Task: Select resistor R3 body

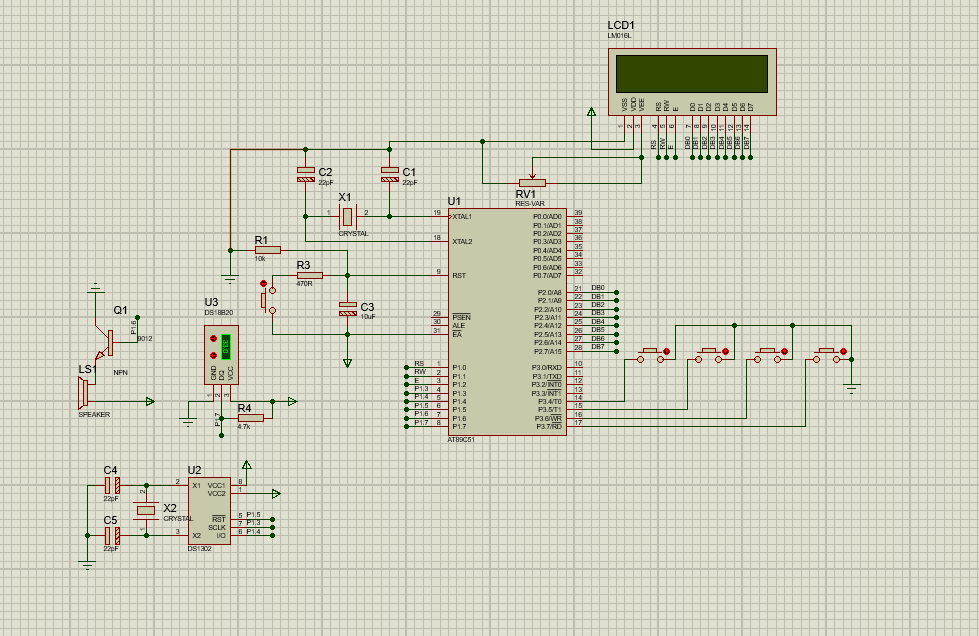Action: coord(310,275)
